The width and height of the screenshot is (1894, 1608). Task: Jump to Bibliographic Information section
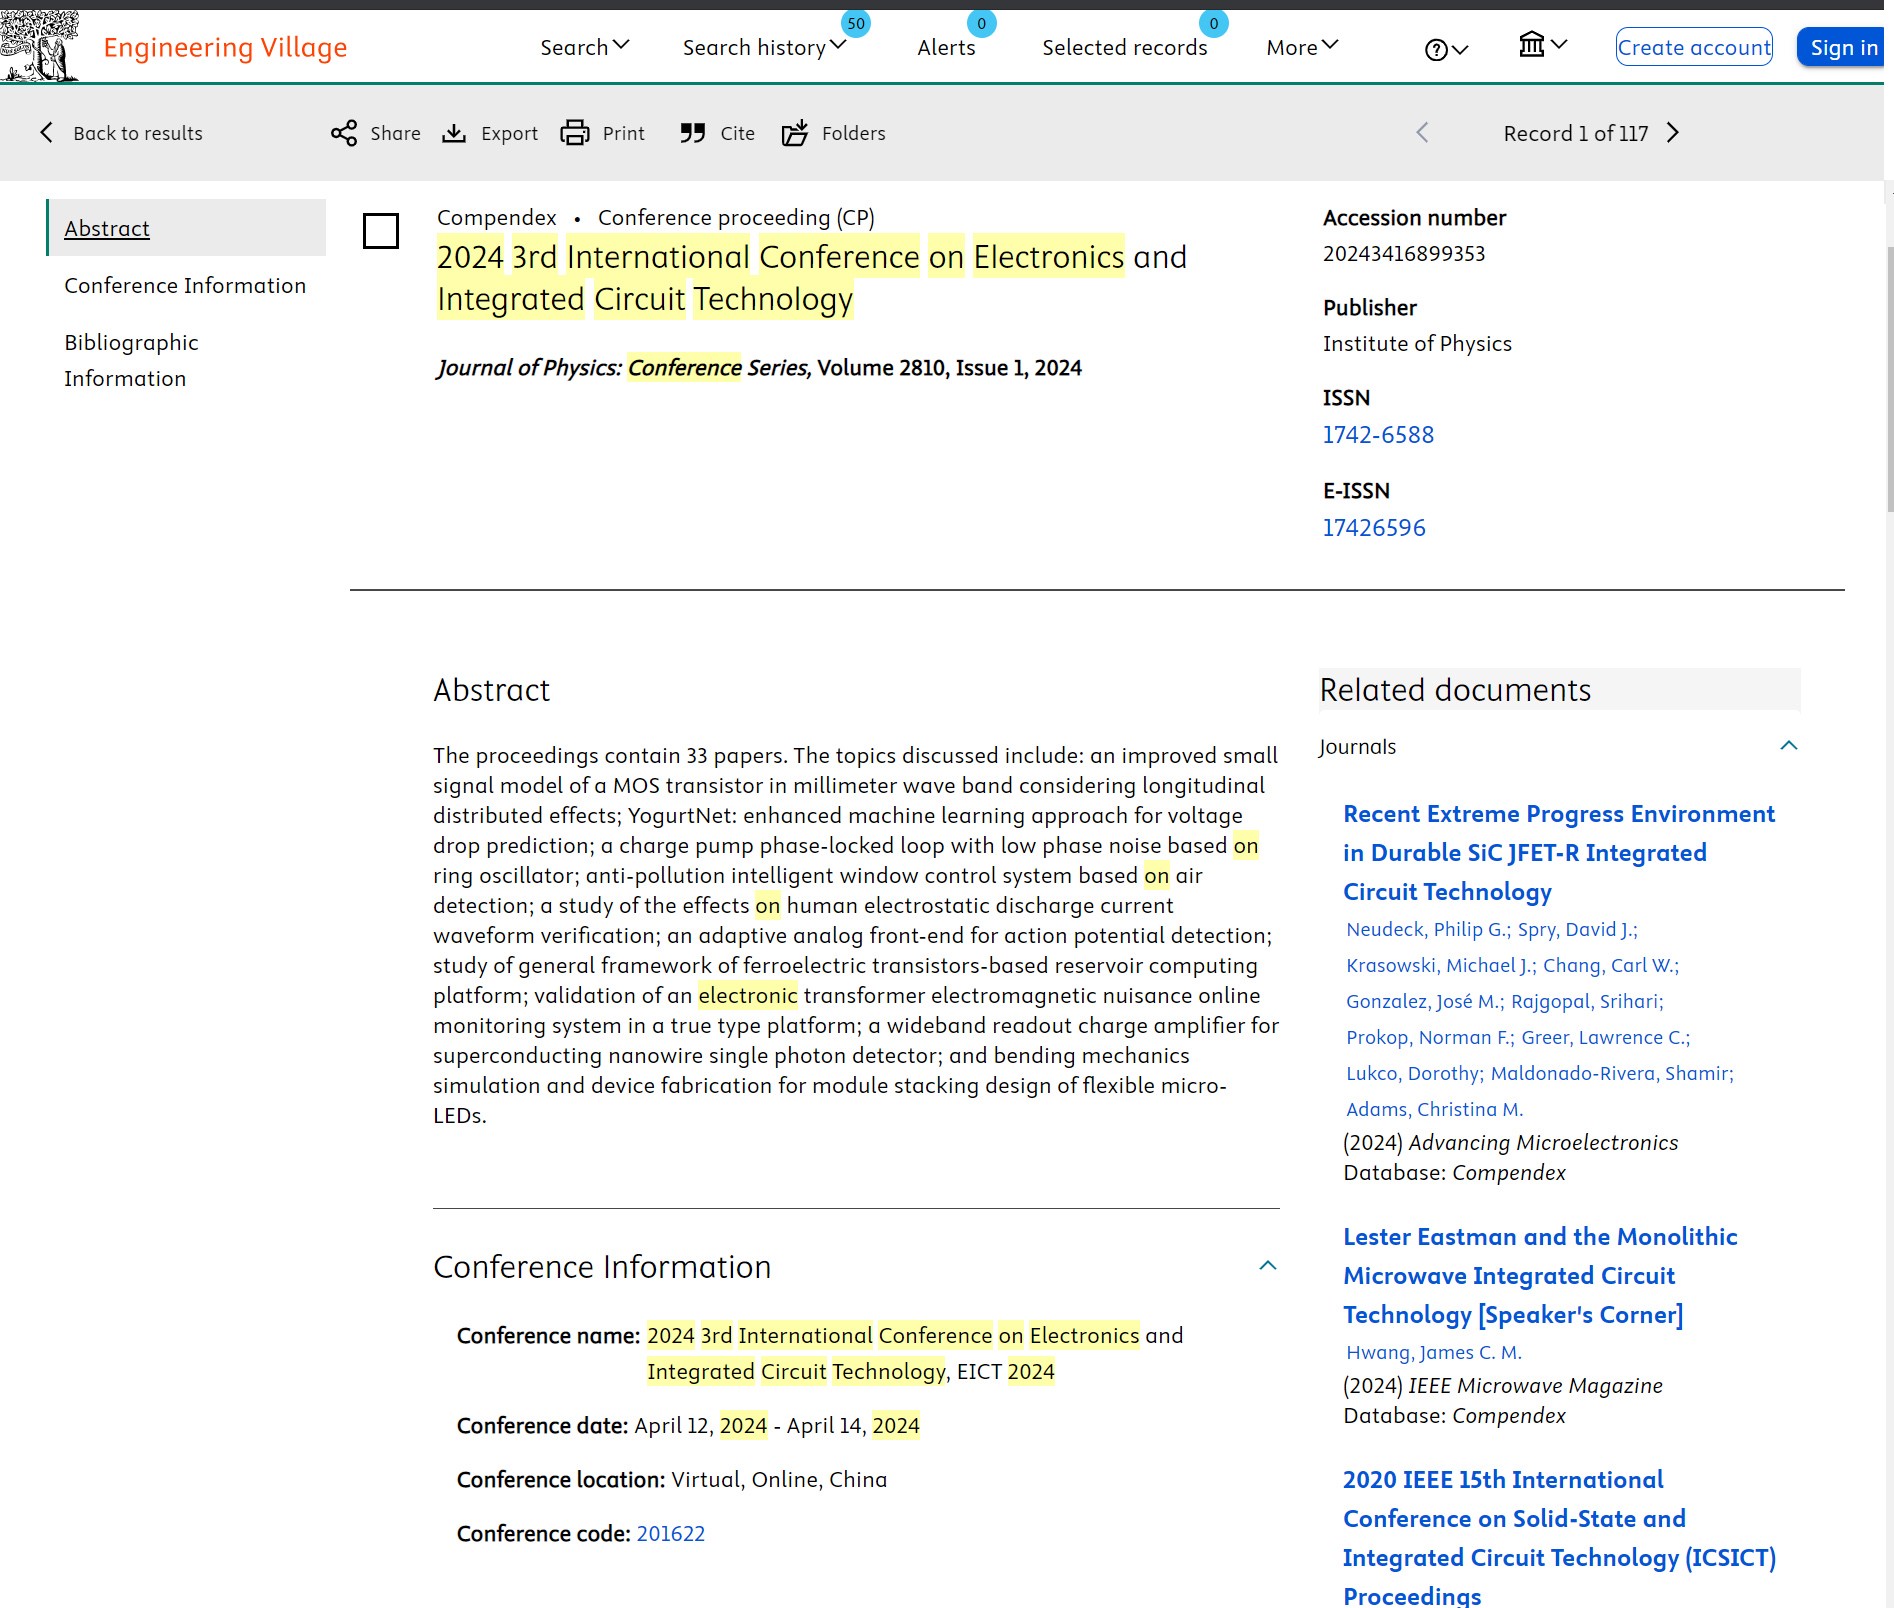(x=131, y=360)
